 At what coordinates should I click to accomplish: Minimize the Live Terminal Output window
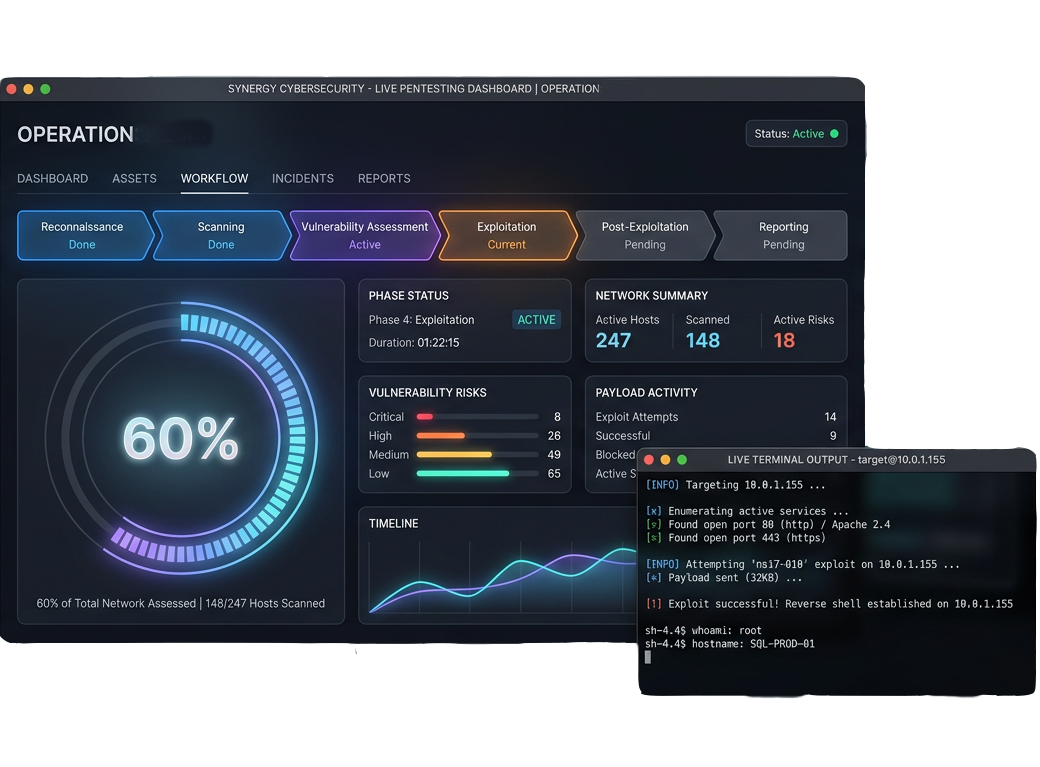(666, 460)
